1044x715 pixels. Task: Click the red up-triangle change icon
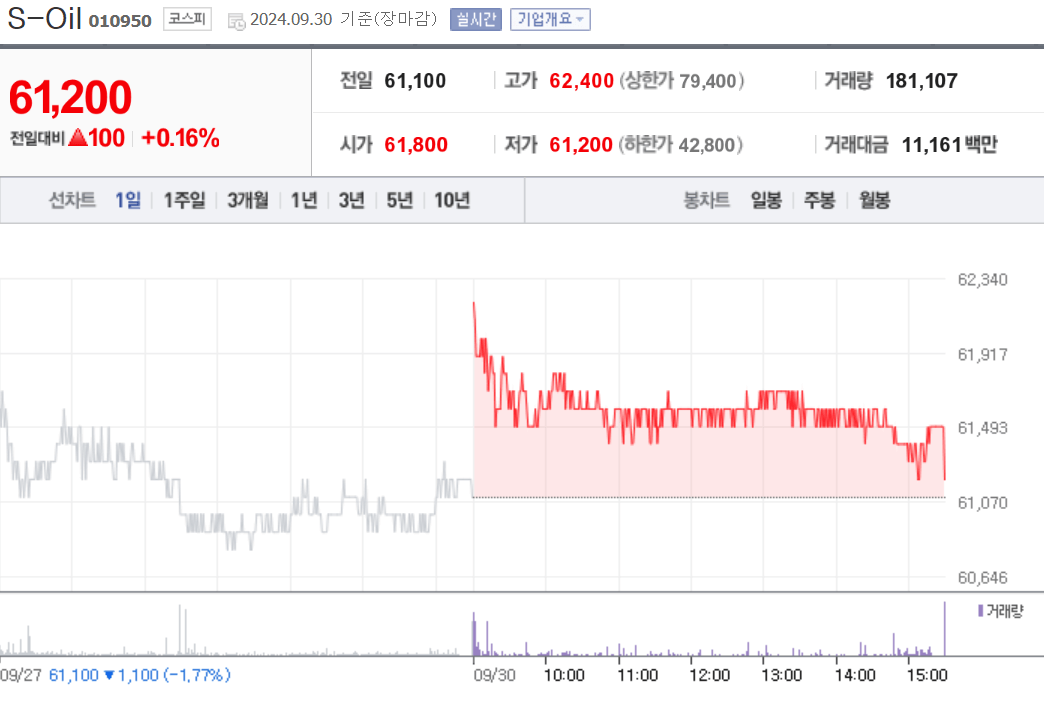[78, 138]
